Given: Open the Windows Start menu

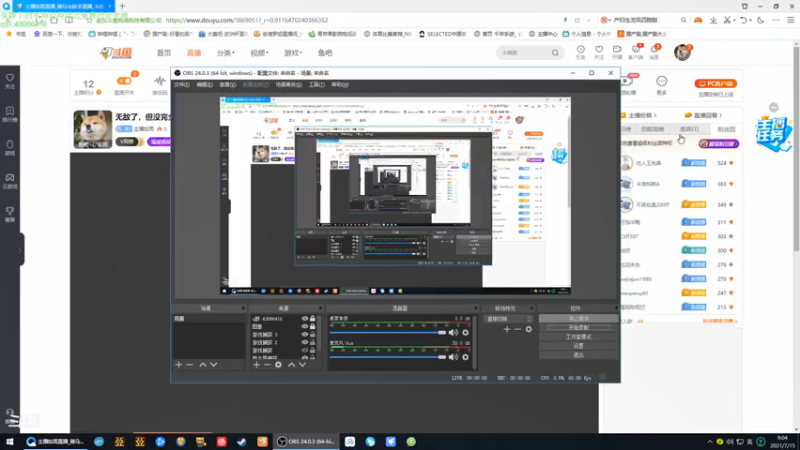Looking at the screenshot, I should pyautogui.click(x=10, y=442).
